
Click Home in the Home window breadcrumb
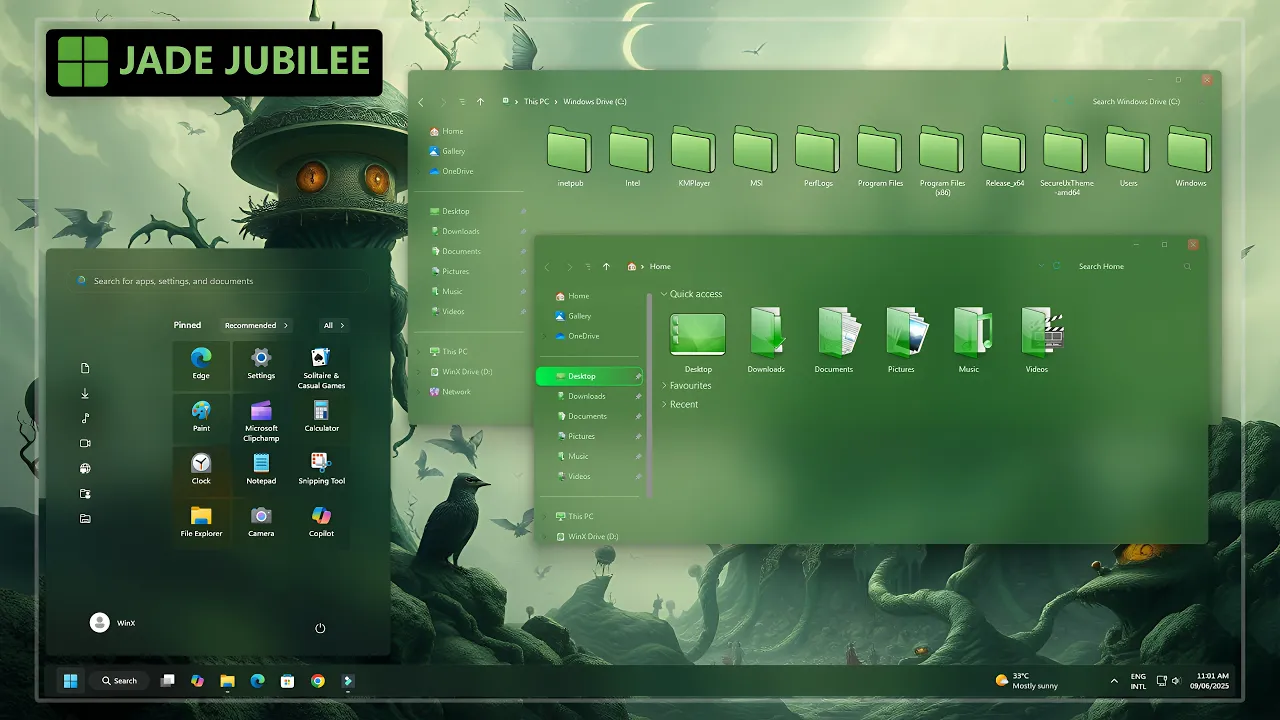point(660,267)
